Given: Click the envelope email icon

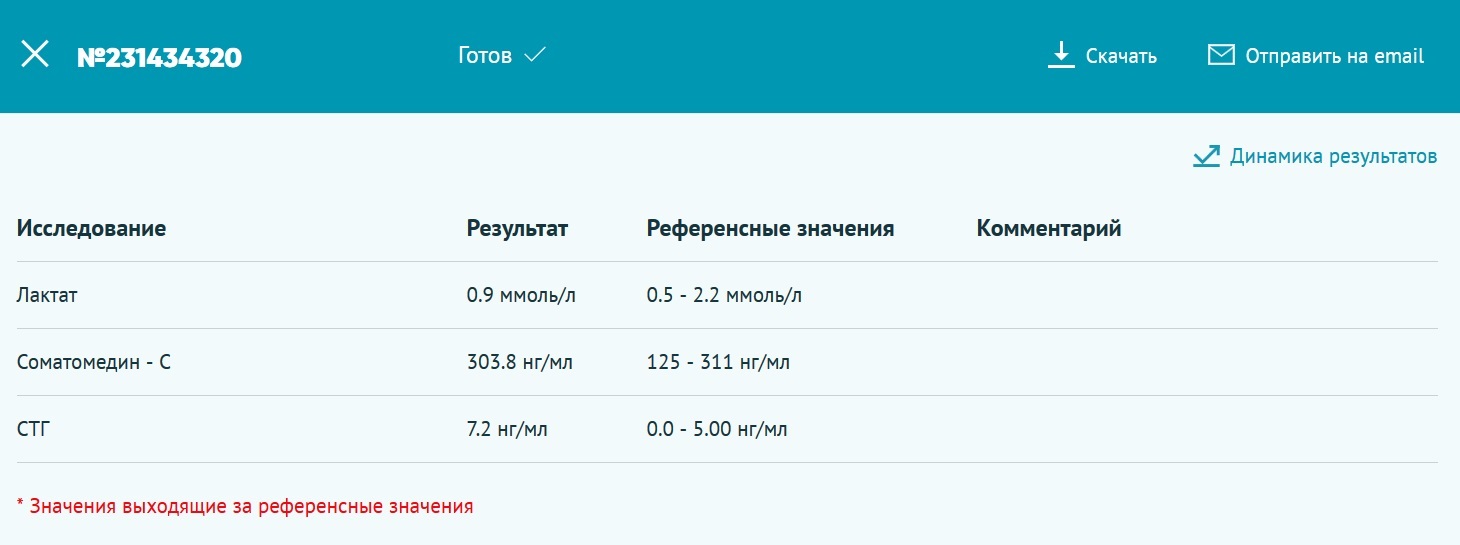Looking at the screenshot, I should (1221, 55).
